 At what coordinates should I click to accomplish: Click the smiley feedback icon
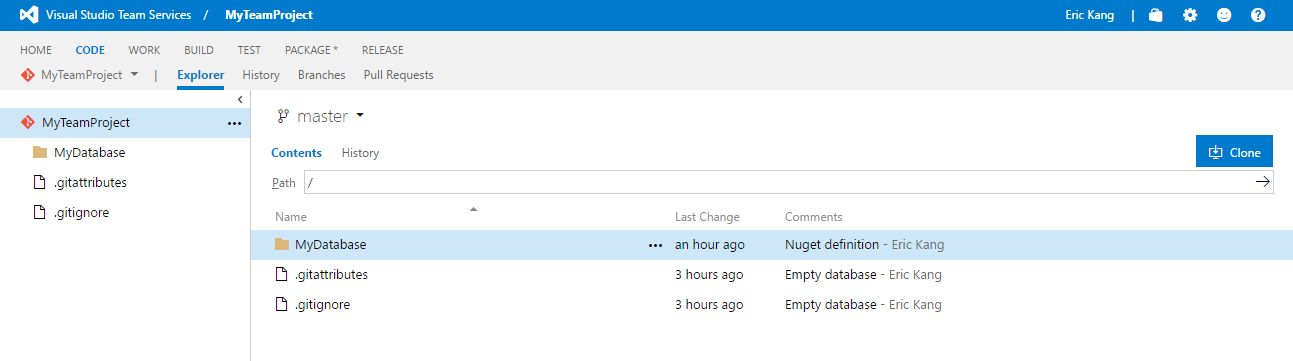(1224, 15)
